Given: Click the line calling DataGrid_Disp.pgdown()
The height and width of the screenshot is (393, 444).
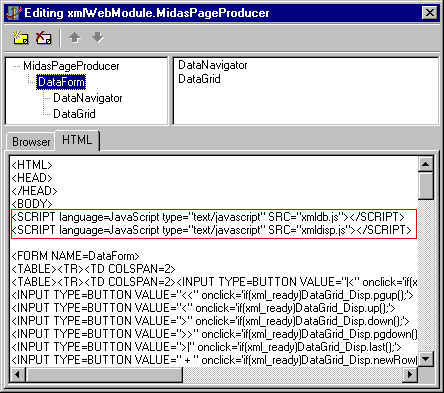Looking at the screenshot, I should [214, 334].
